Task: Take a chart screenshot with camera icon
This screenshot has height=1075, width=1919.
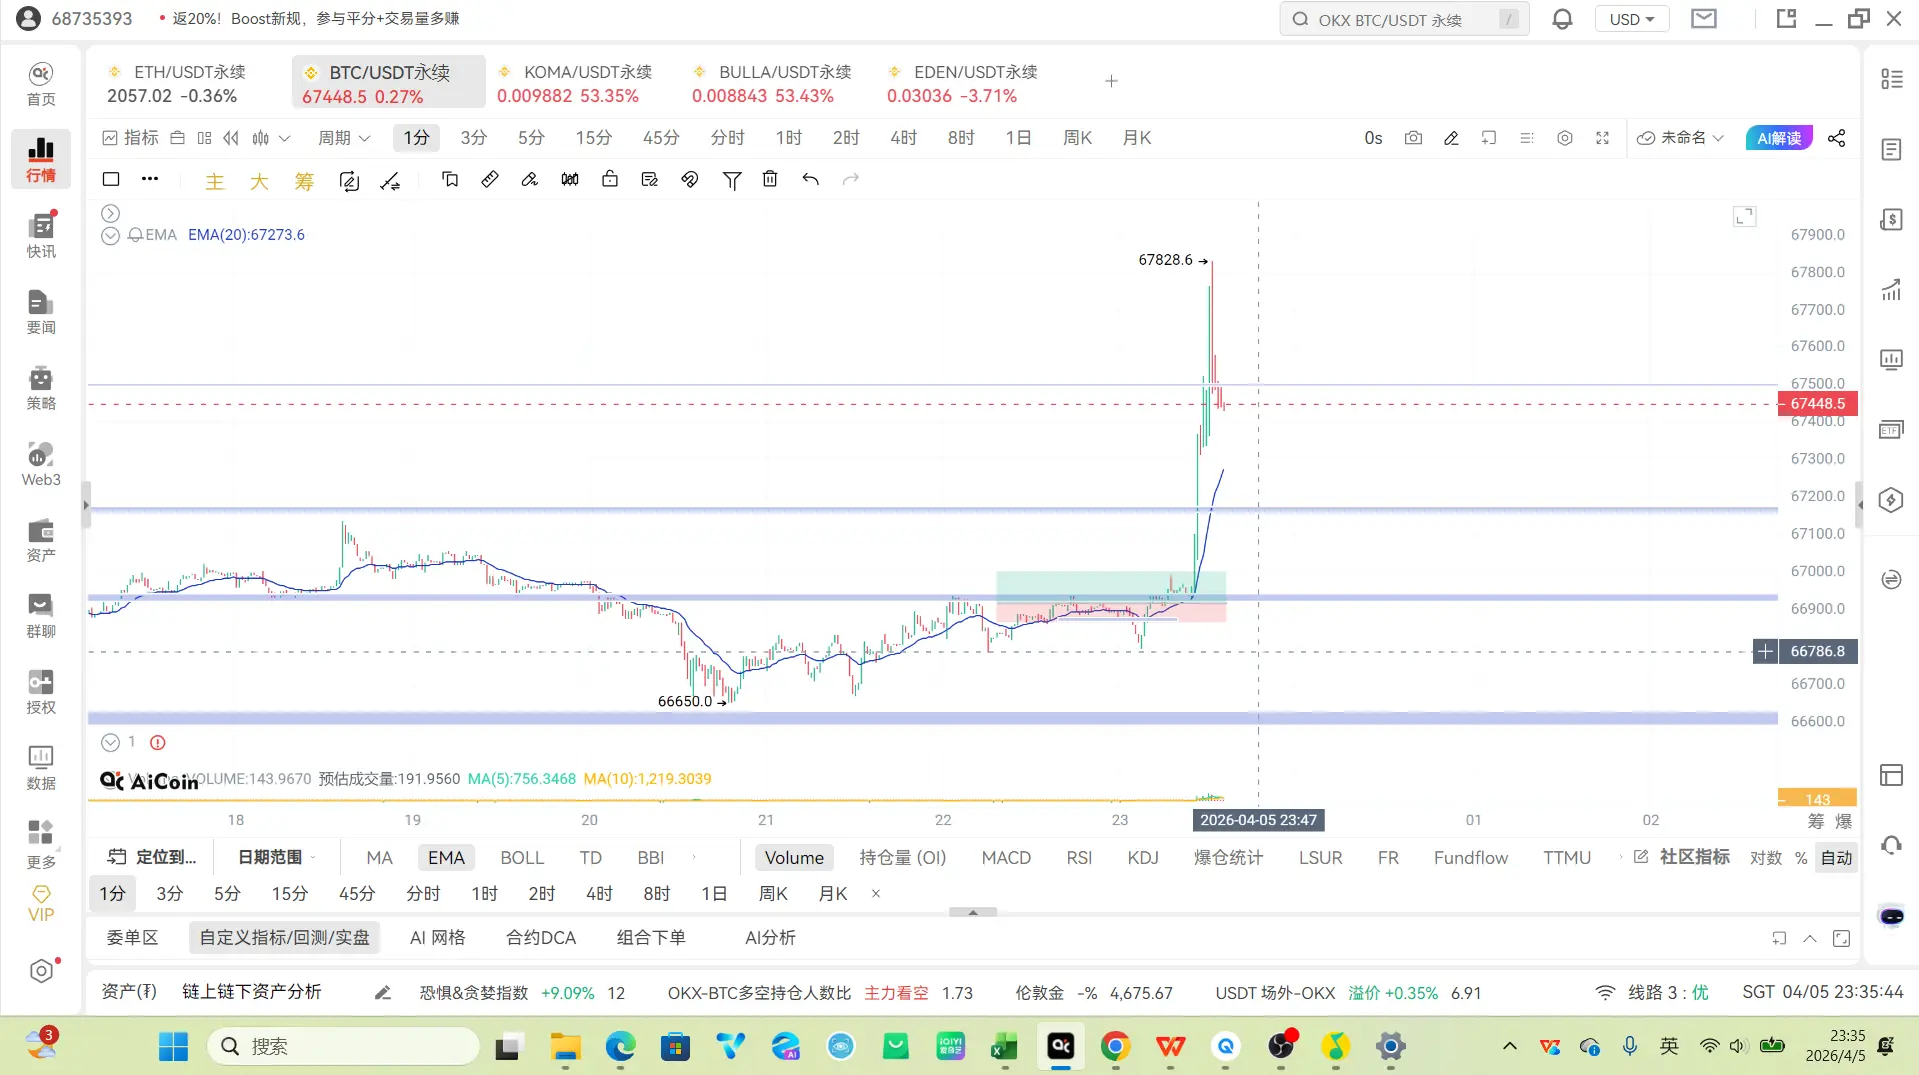Action: pos(1412,138)
